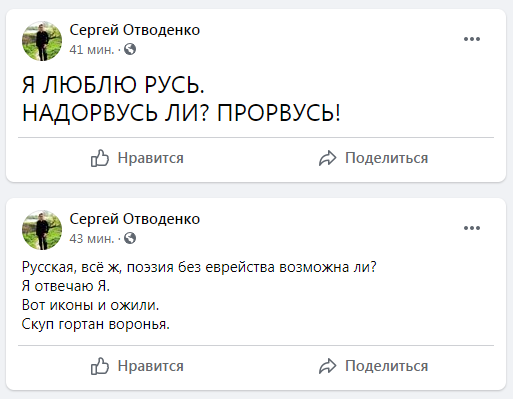The height and width of the screenshot is (399, 513).
Task: Click the globe privacy icon on the 43 мин. post
Action: [130, 238]
